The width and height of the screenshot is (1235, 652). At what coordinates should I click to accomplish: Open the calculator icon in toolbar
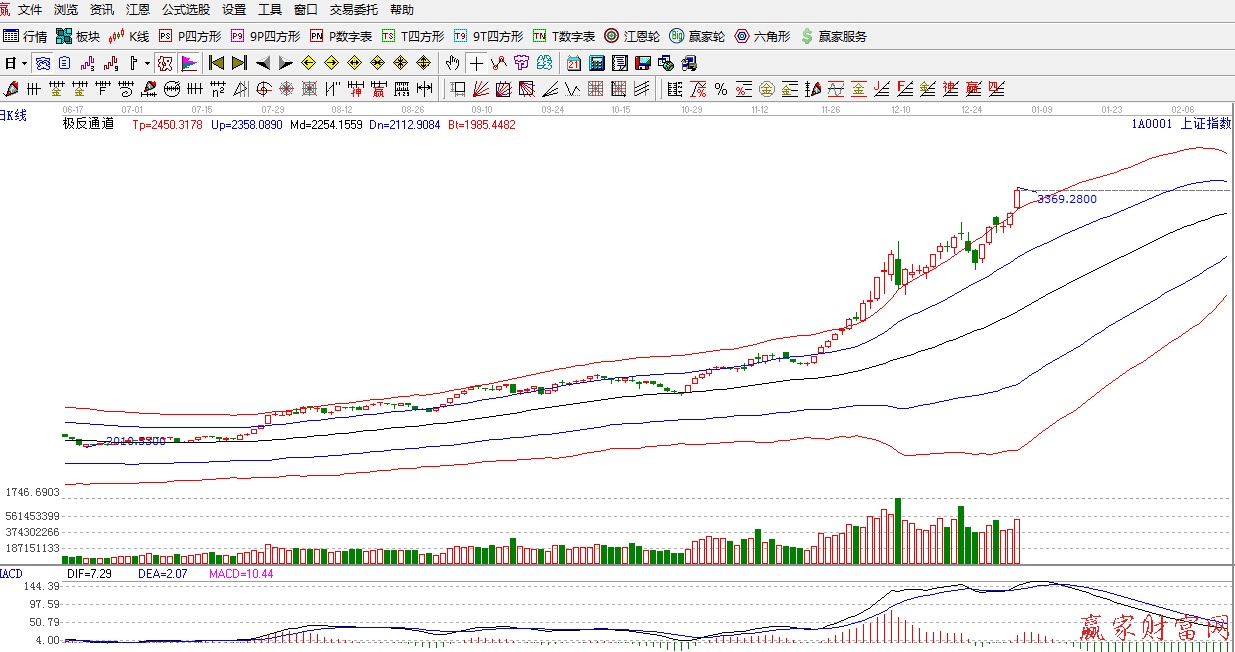596,63
